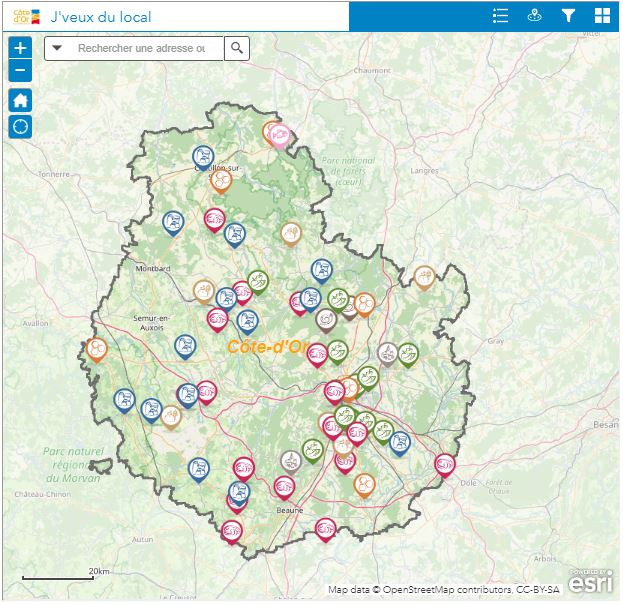The width and height of the screenshot is (623, 605).
Task: Click the magnifier search button
Action: click(237, 48)
